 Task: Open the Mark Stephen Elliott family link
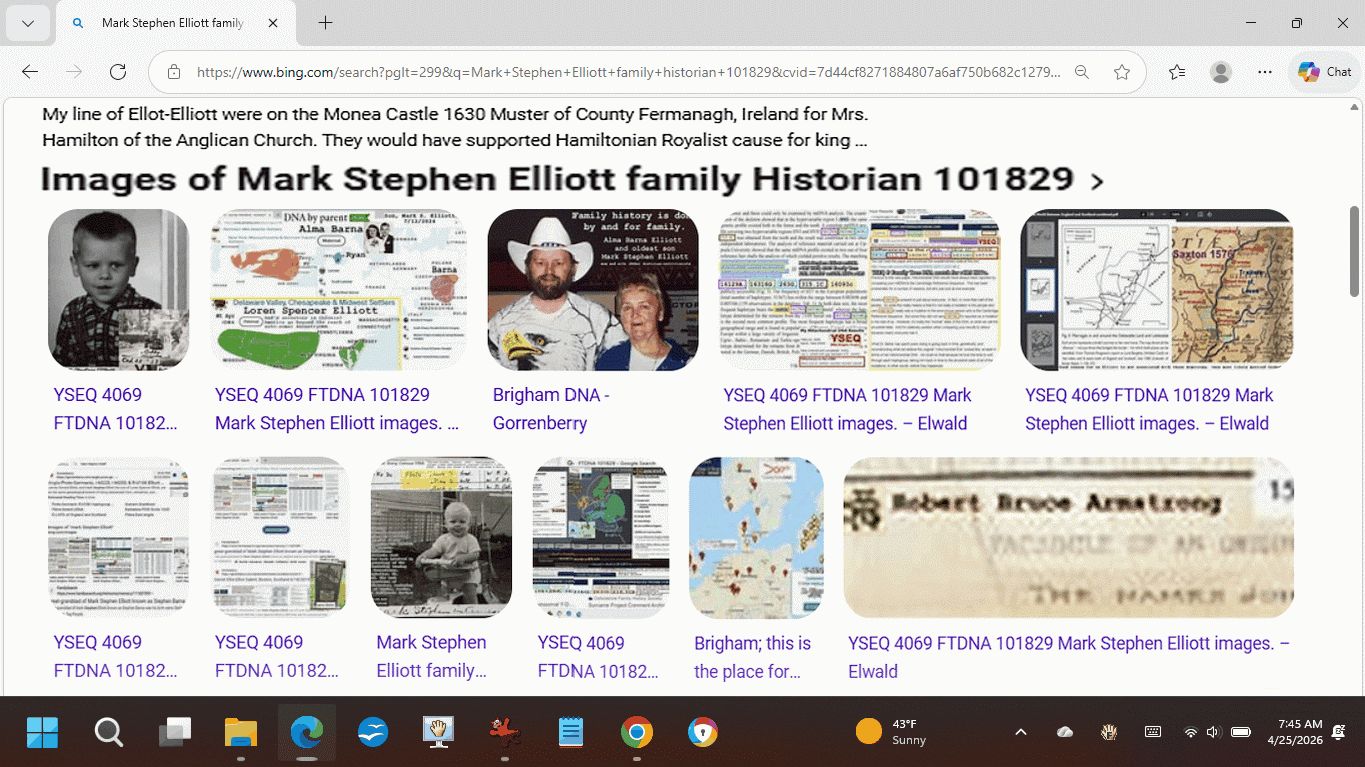coord(431,656)
